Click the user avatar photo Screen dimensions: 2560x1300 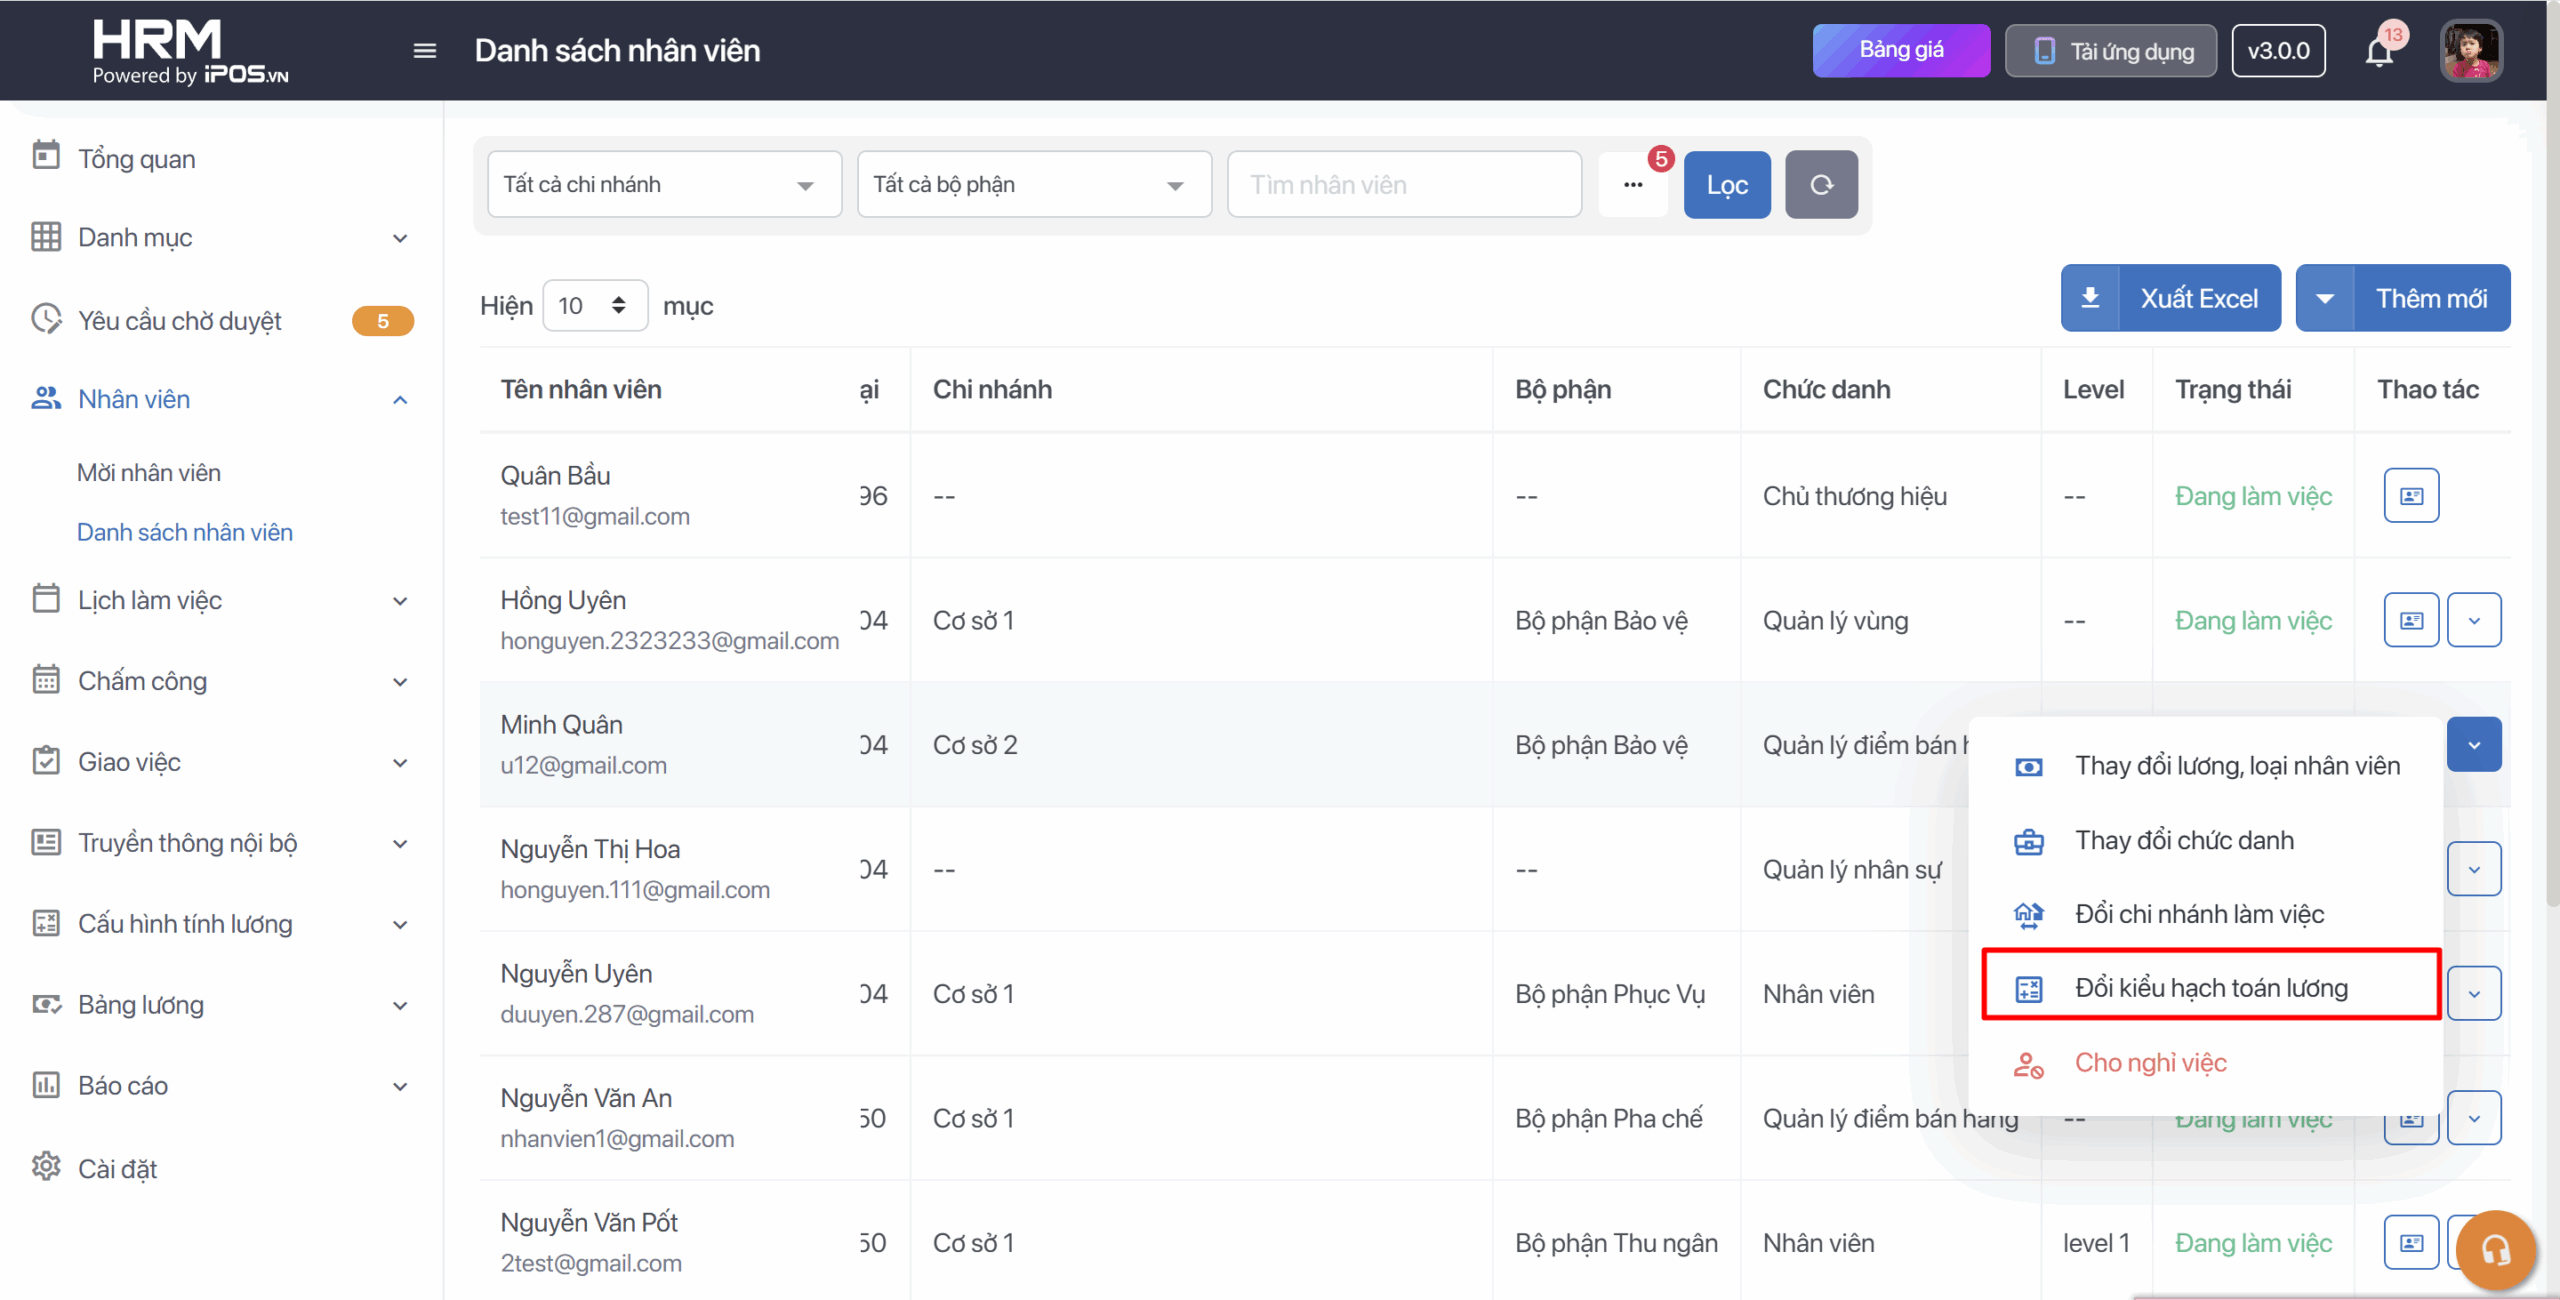(x=2471, y=51)
